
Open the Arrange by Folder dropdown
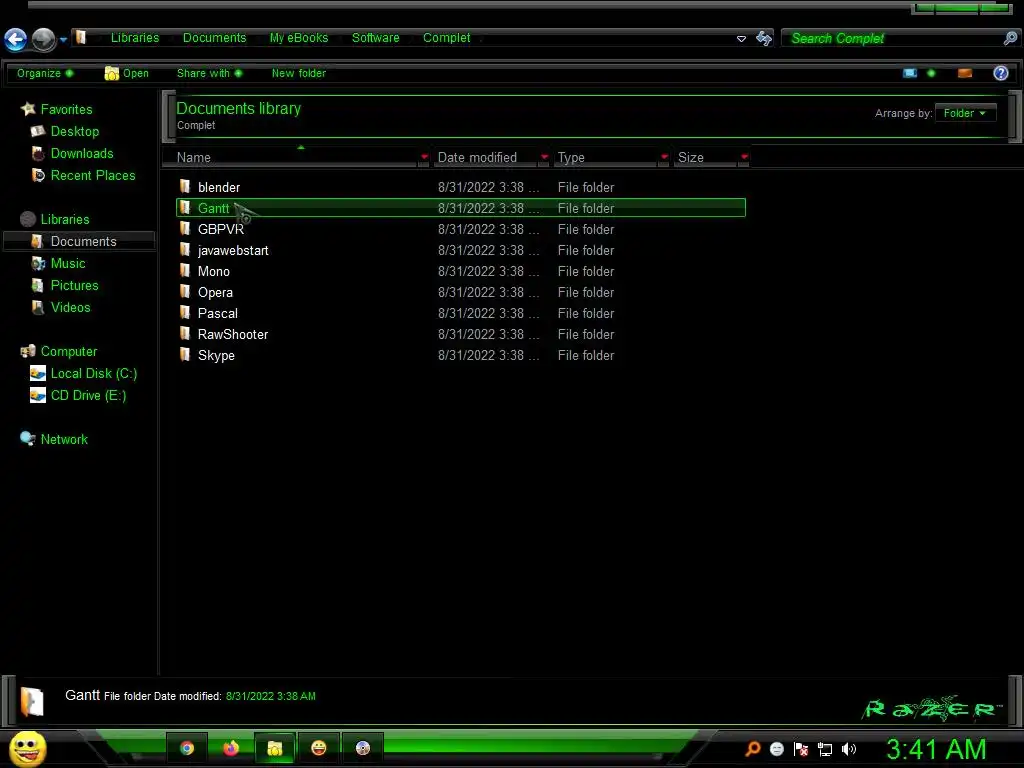click(965, 113)
